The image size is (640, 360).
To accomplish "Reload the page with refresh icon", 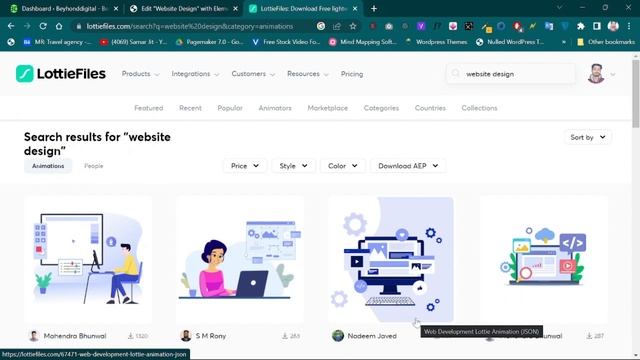I will tap(43, 26).
